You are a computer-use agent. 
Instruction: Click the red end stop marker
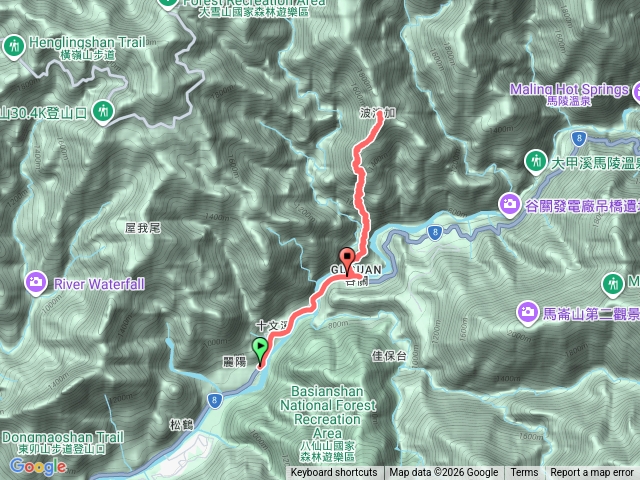pos(347,261)
